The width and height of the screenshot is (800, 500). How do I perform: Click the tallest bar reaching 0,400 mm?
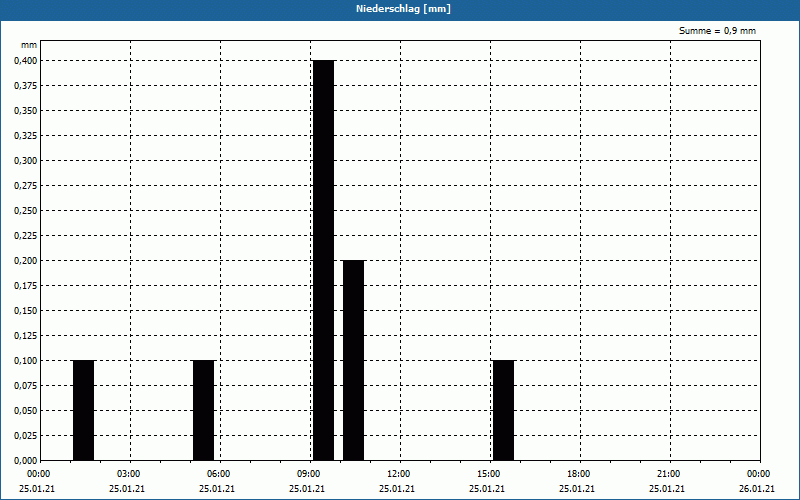[323, 260]
